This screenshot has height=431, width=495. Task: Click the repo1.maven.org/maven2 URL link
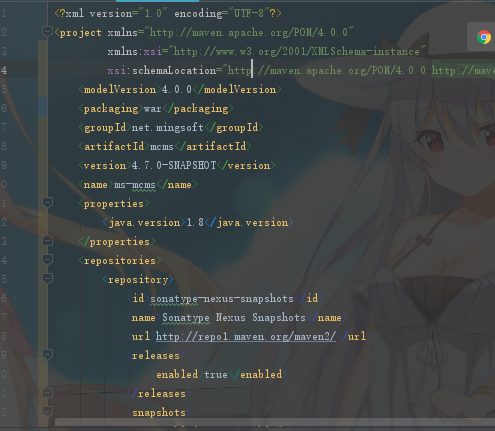246,336
